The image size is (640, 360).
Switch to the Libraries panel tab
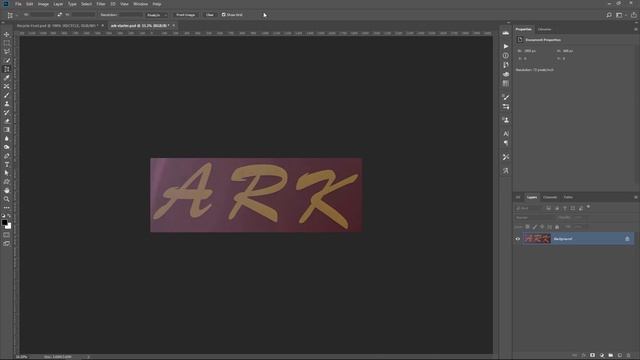coord(544,29)
